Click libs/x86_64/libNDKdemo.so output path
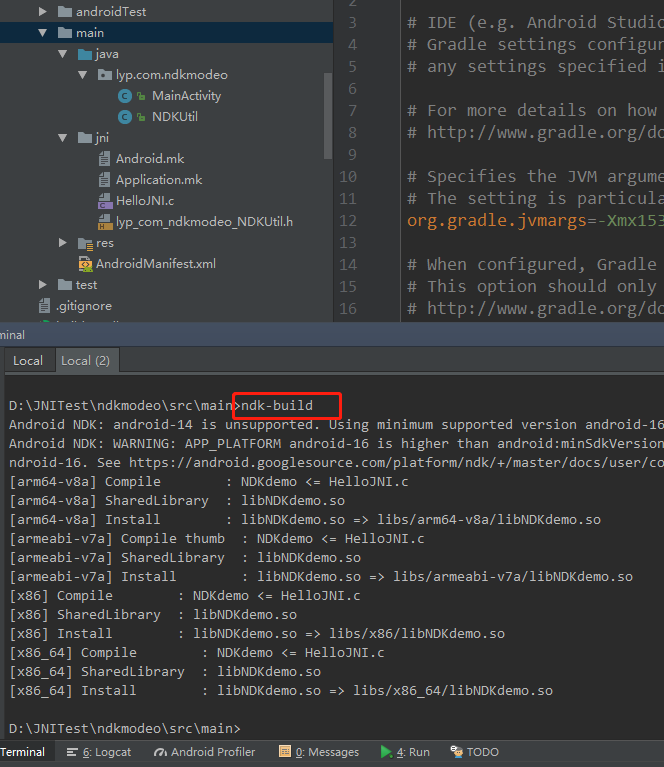The width and height of the screenshot is (664, 767). pyautogui.click(x=453, y=691)
